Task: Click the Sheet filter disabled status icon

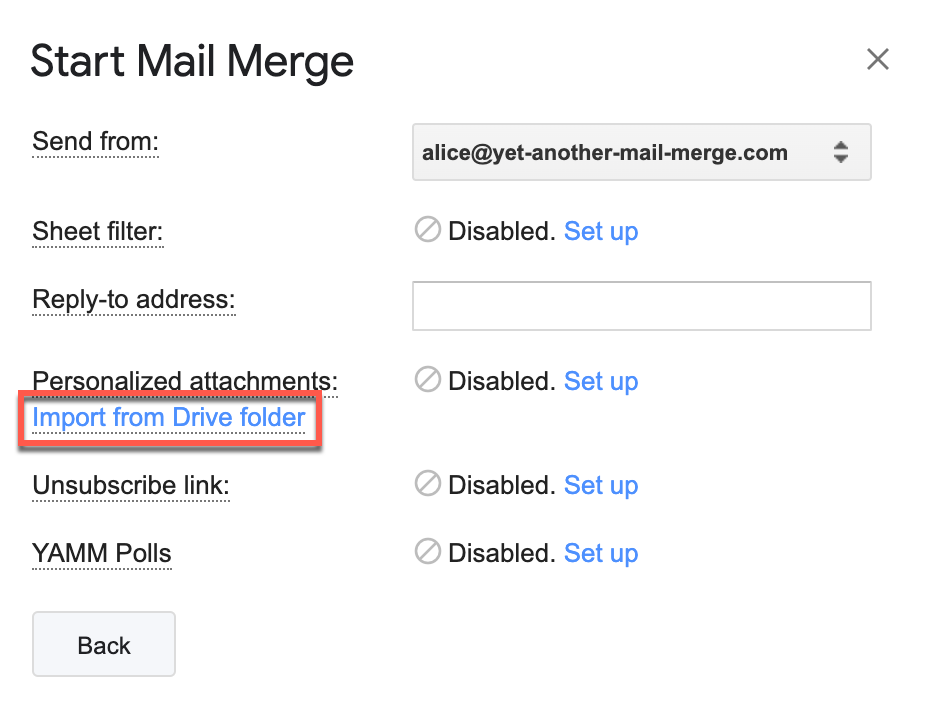Action: 428,231
